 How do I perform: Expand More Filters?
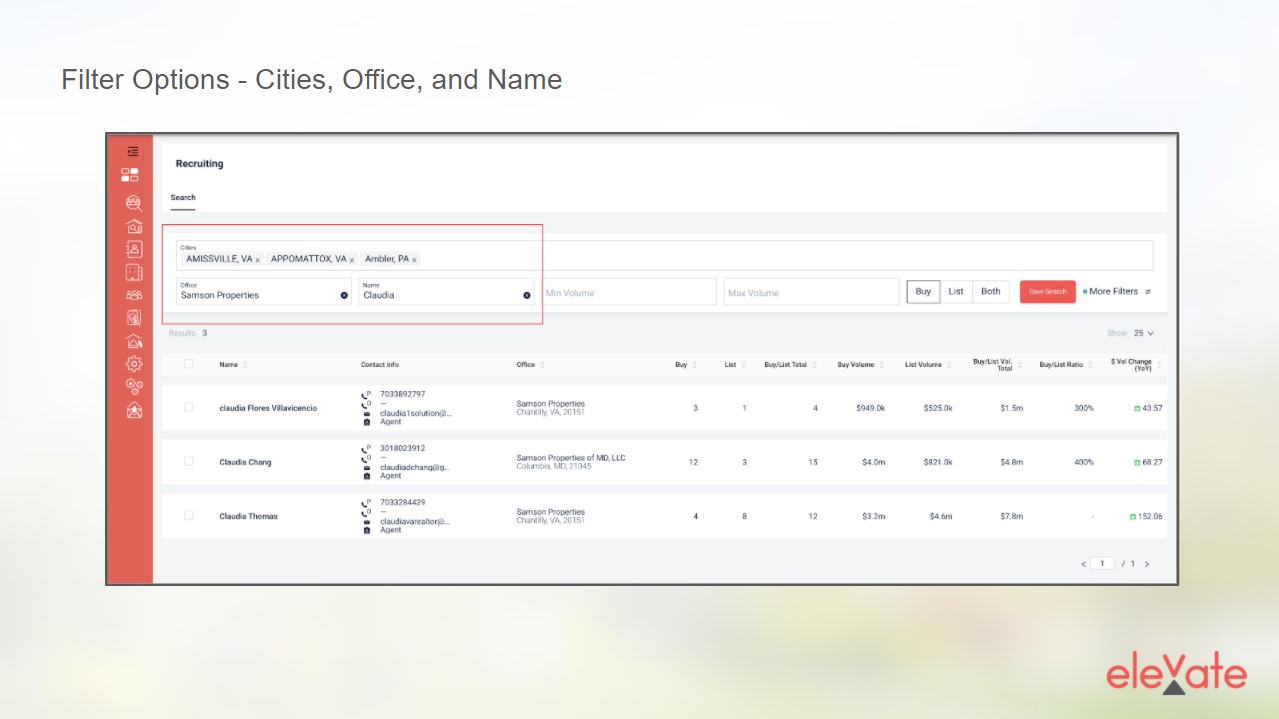[x=1113, y=292]
